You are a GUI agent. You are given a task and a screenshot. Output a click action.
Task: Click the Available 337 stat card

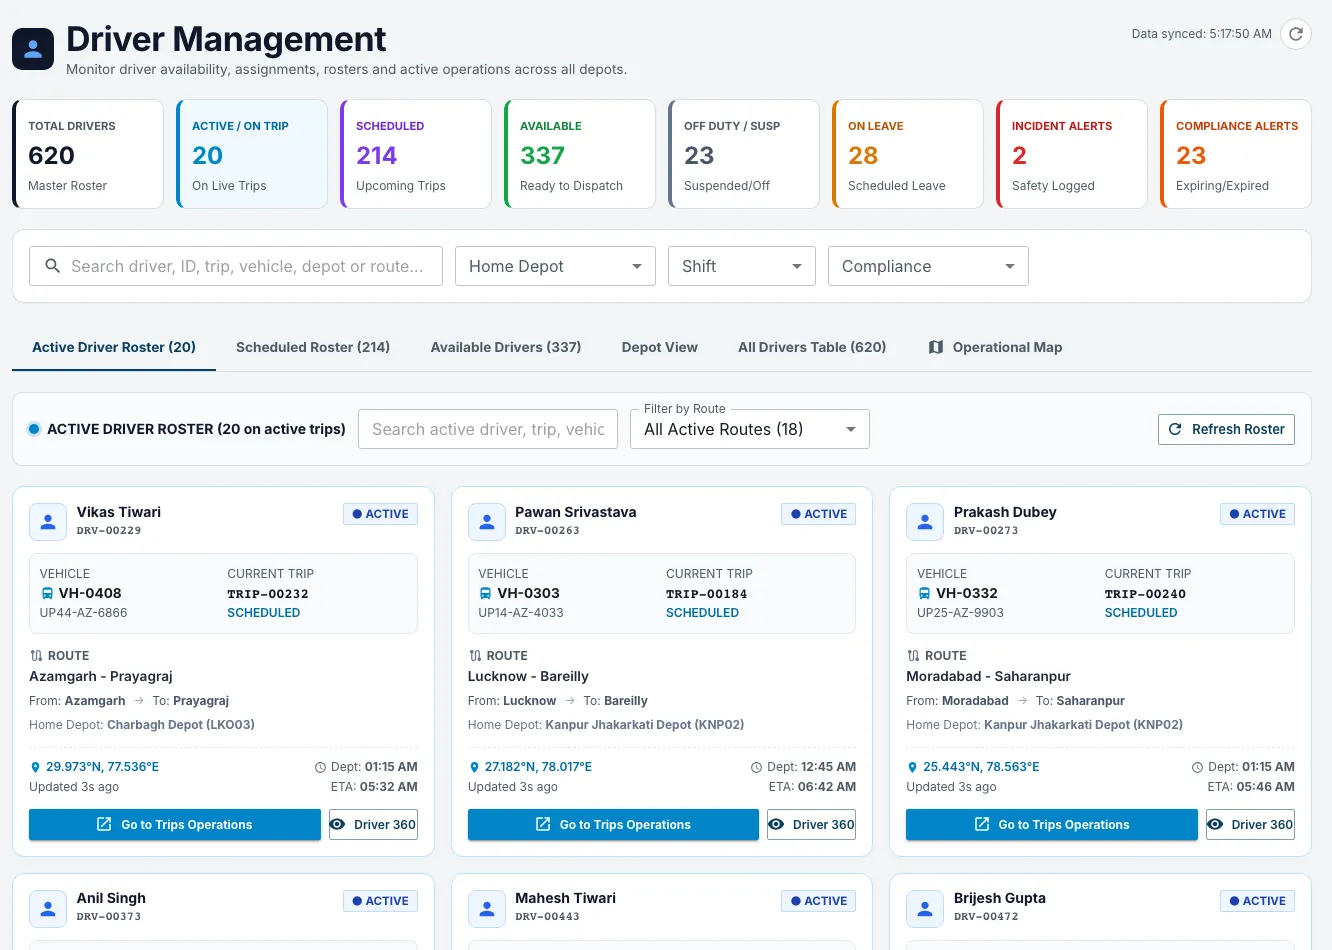pos(580,154)
